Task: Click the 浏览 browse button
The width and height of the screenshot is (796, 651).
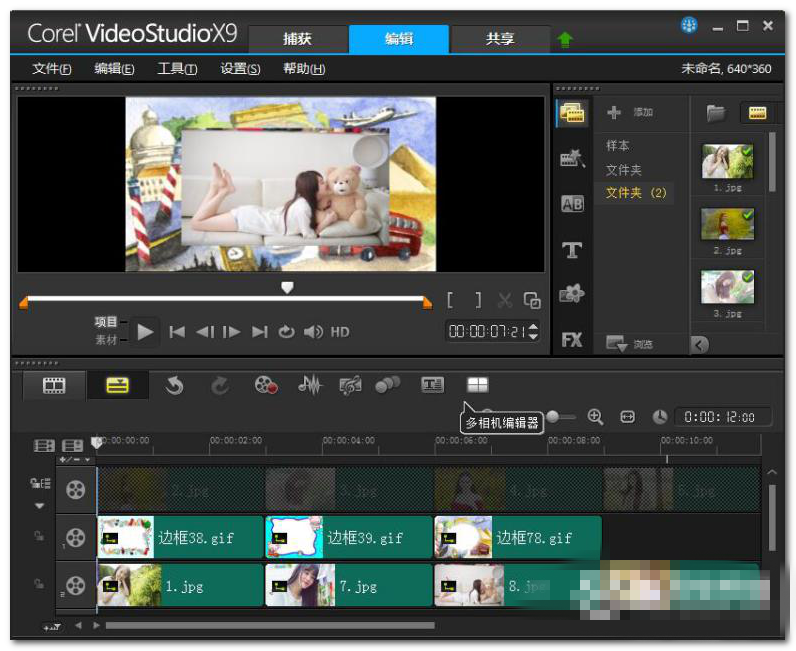Action: tap(629, 344)
